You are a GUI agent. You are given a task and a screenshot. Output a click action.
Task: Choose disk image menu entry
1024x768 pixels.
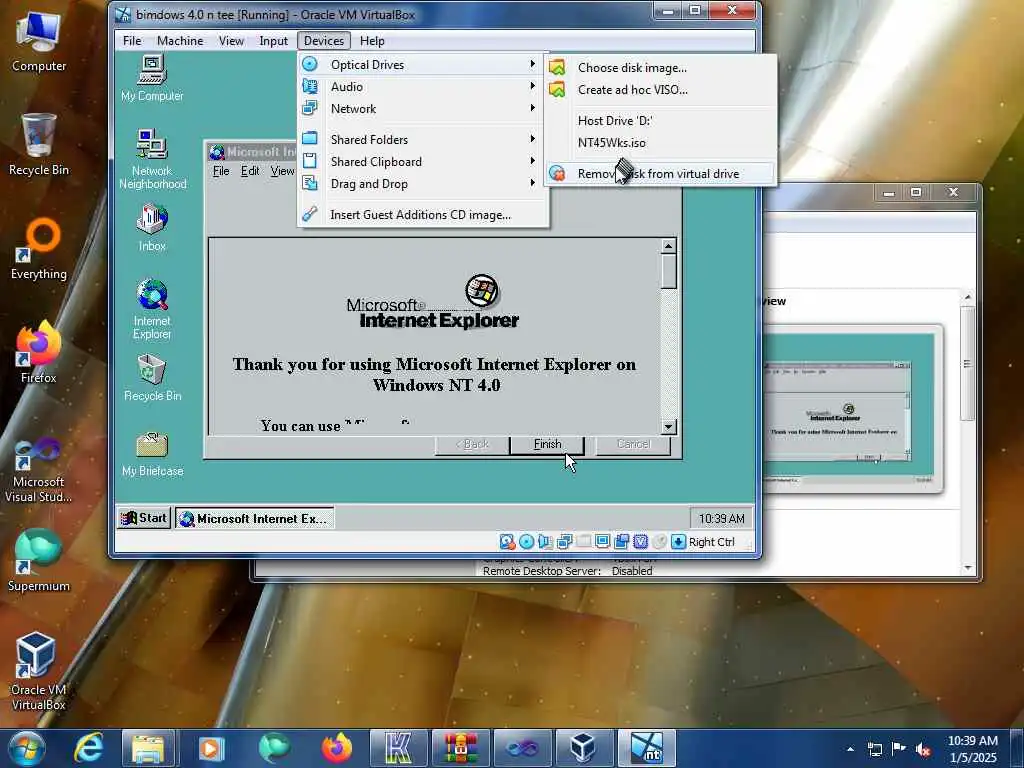(x=660, y=67)
